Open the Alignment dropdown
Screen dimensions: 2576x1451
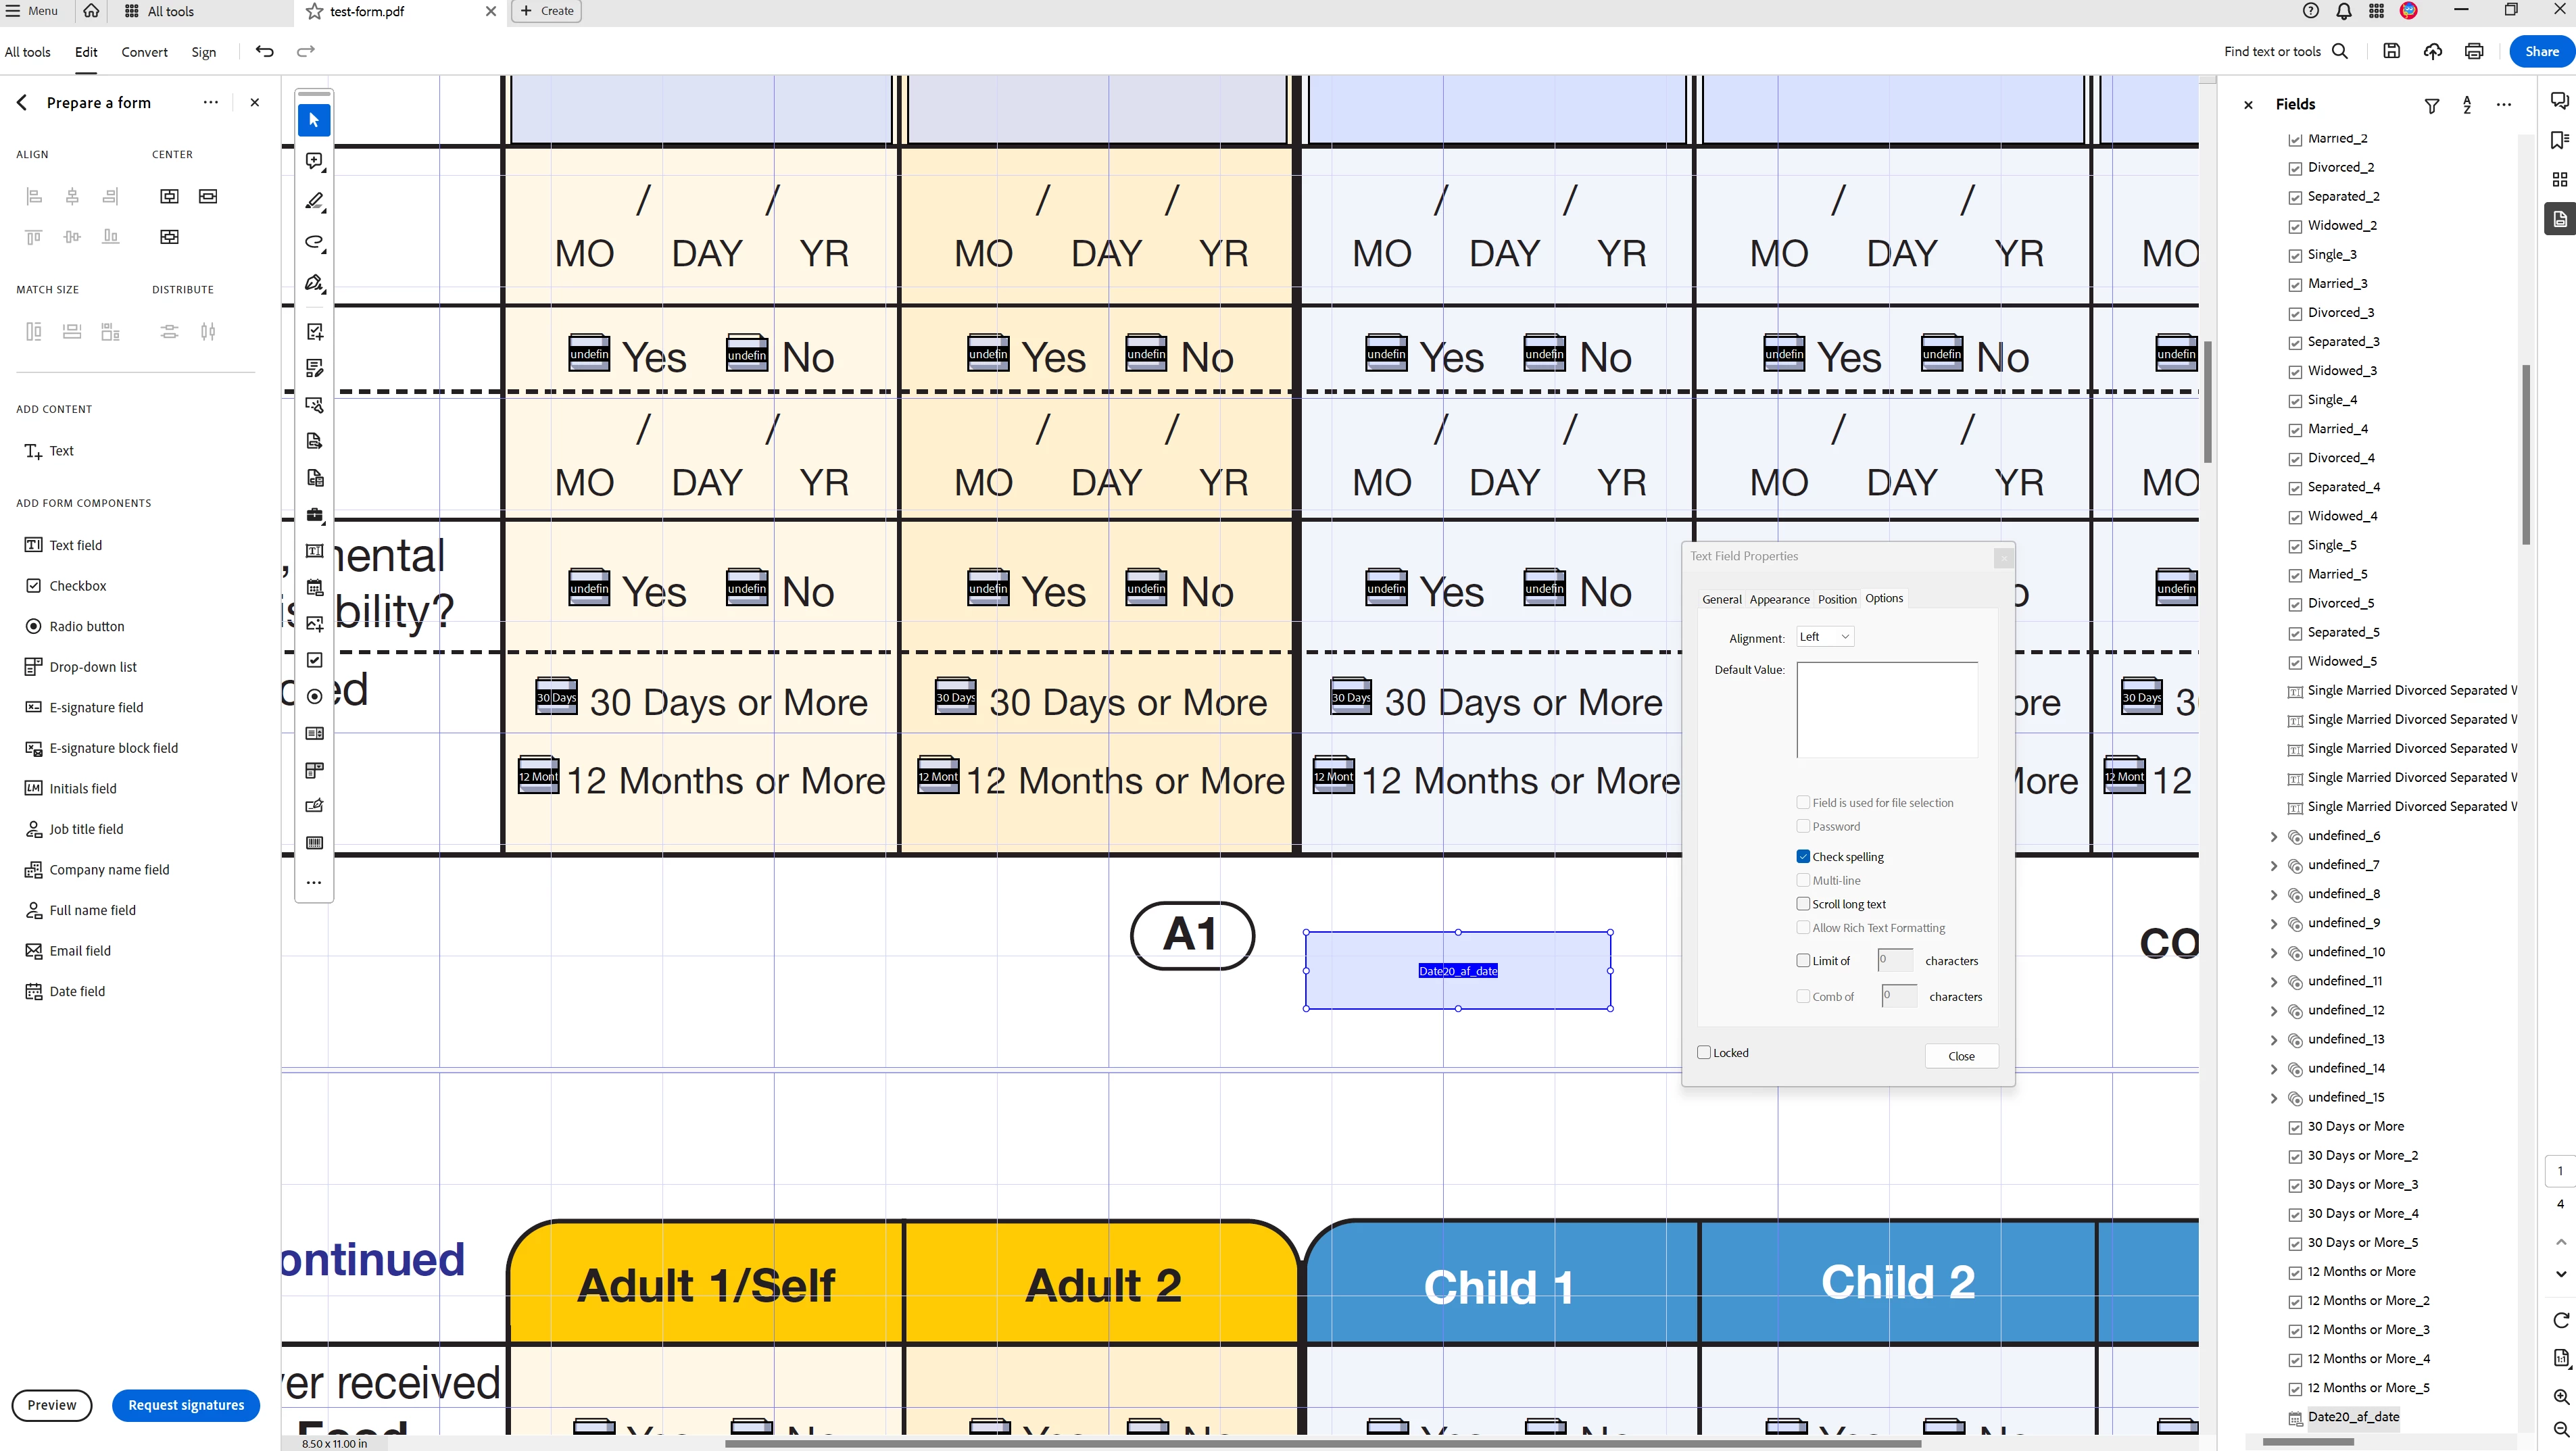[1825, 637]
